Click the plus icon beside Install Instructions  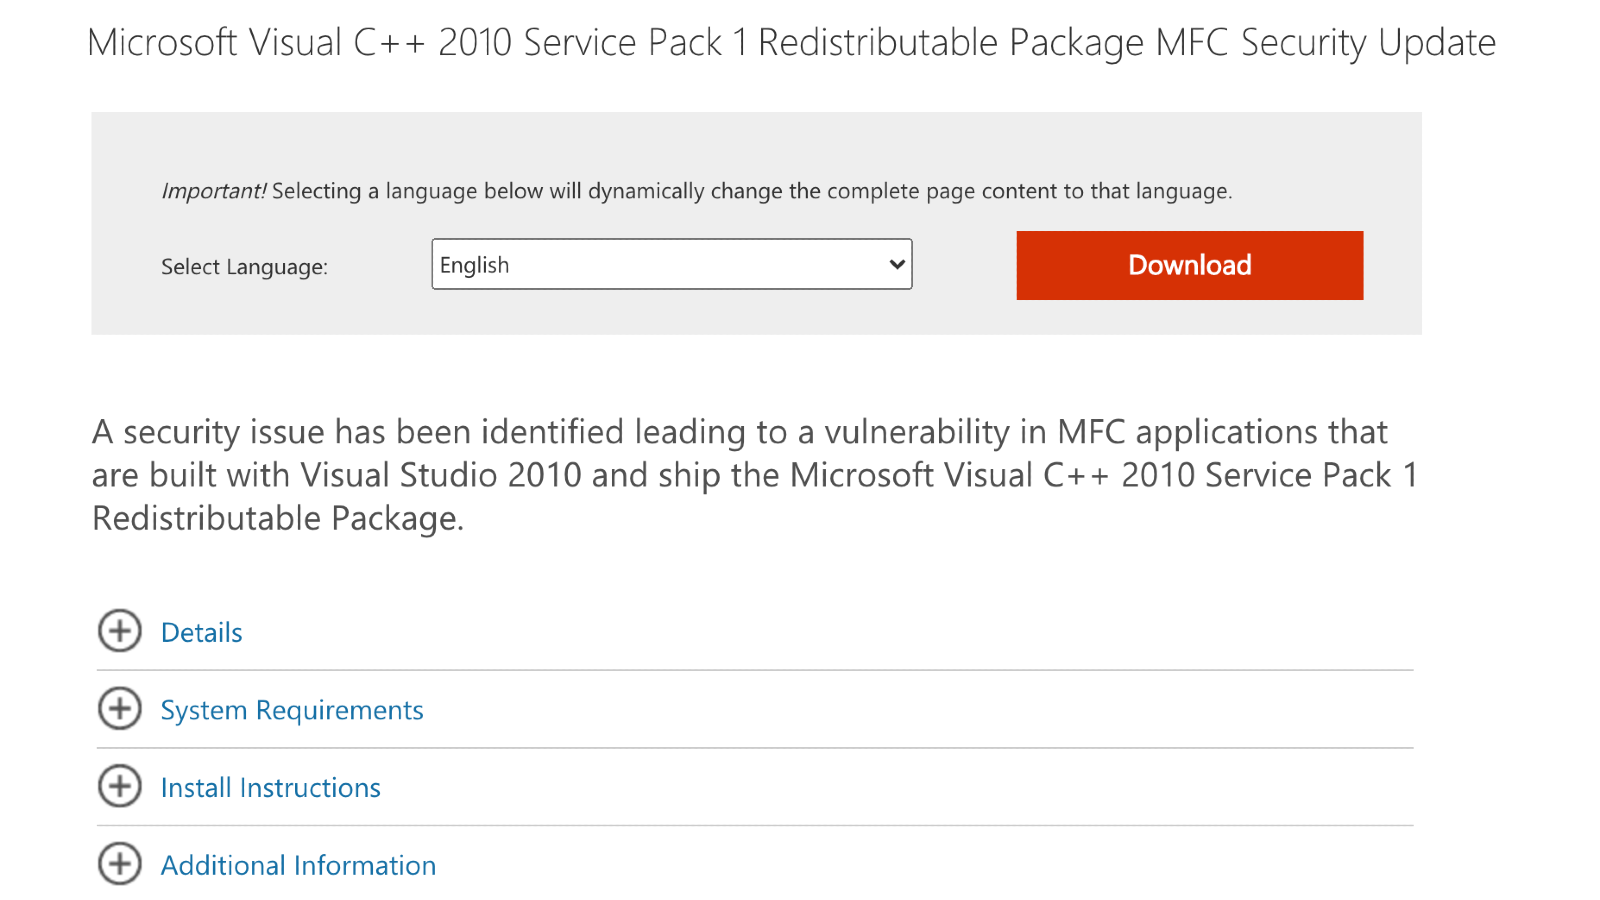(x=120, y=787)
